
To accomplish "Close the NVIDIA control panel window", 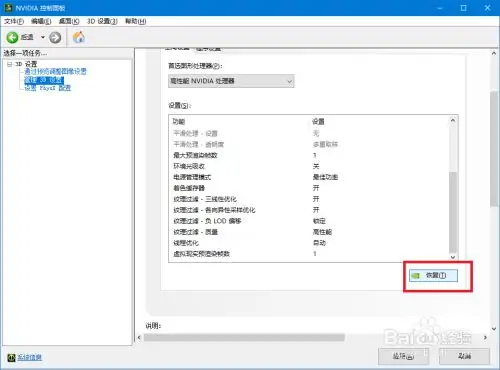I will (x=487, y=8).
